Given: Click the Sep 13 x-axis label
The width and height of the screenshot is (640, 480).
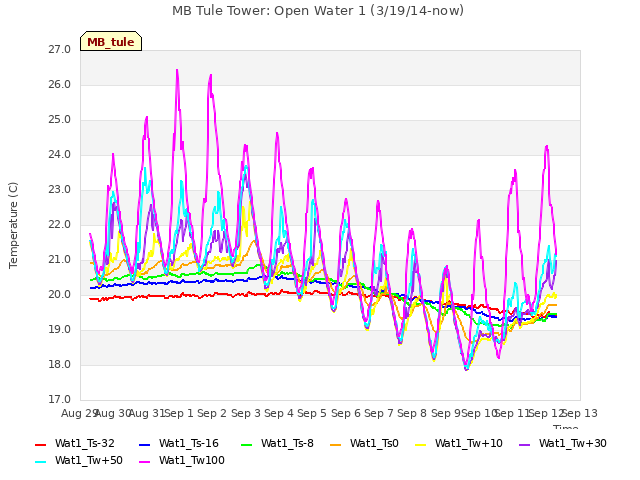Looking at the screenshot, I should click(580, 414).
